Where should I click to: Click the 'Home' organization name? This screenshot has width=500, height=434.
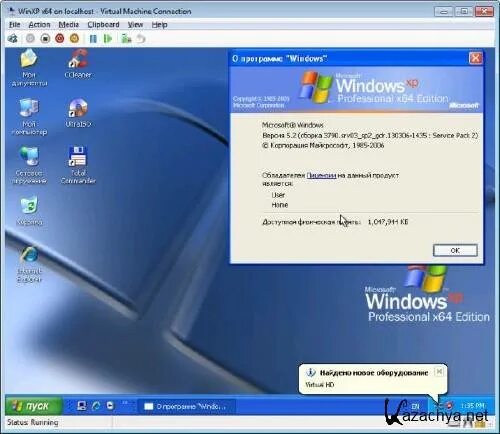[280, 205]
